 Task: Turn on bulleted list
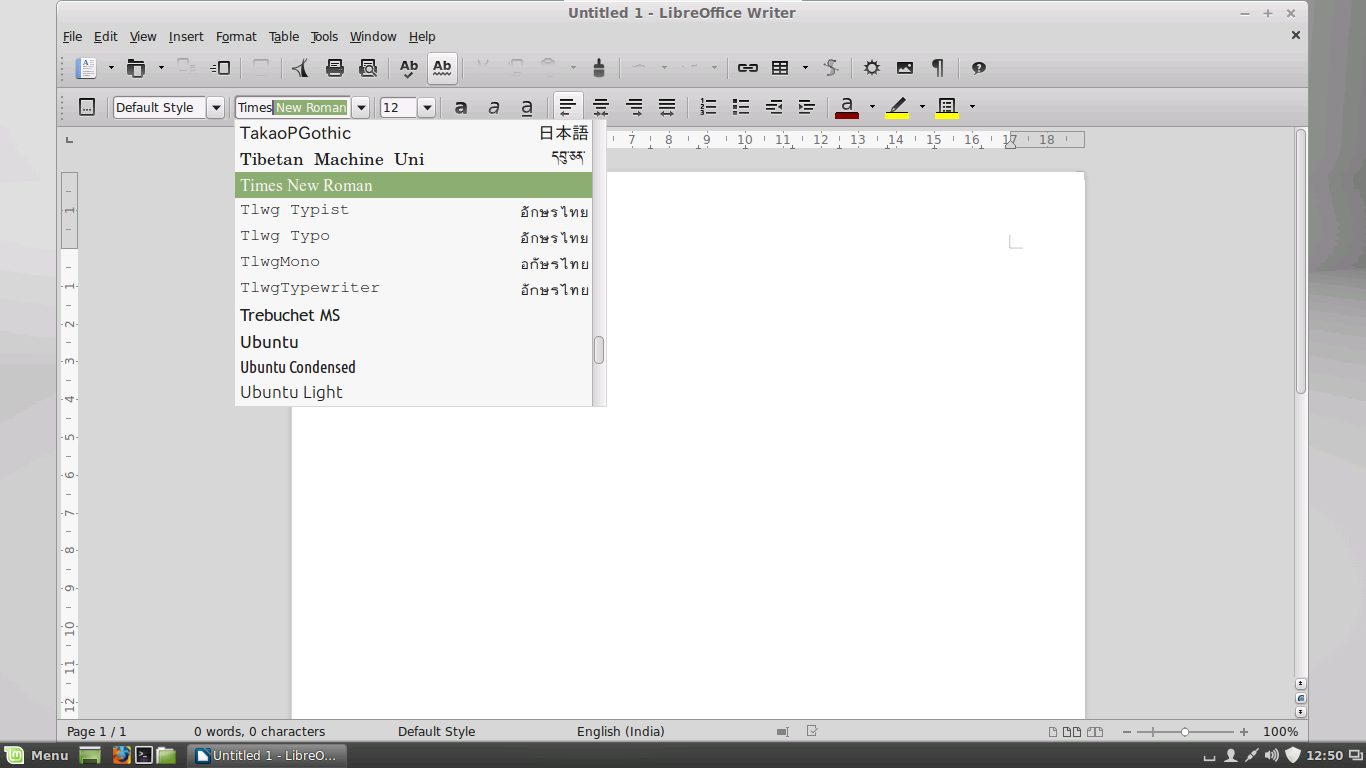click(x=741, y=107)
